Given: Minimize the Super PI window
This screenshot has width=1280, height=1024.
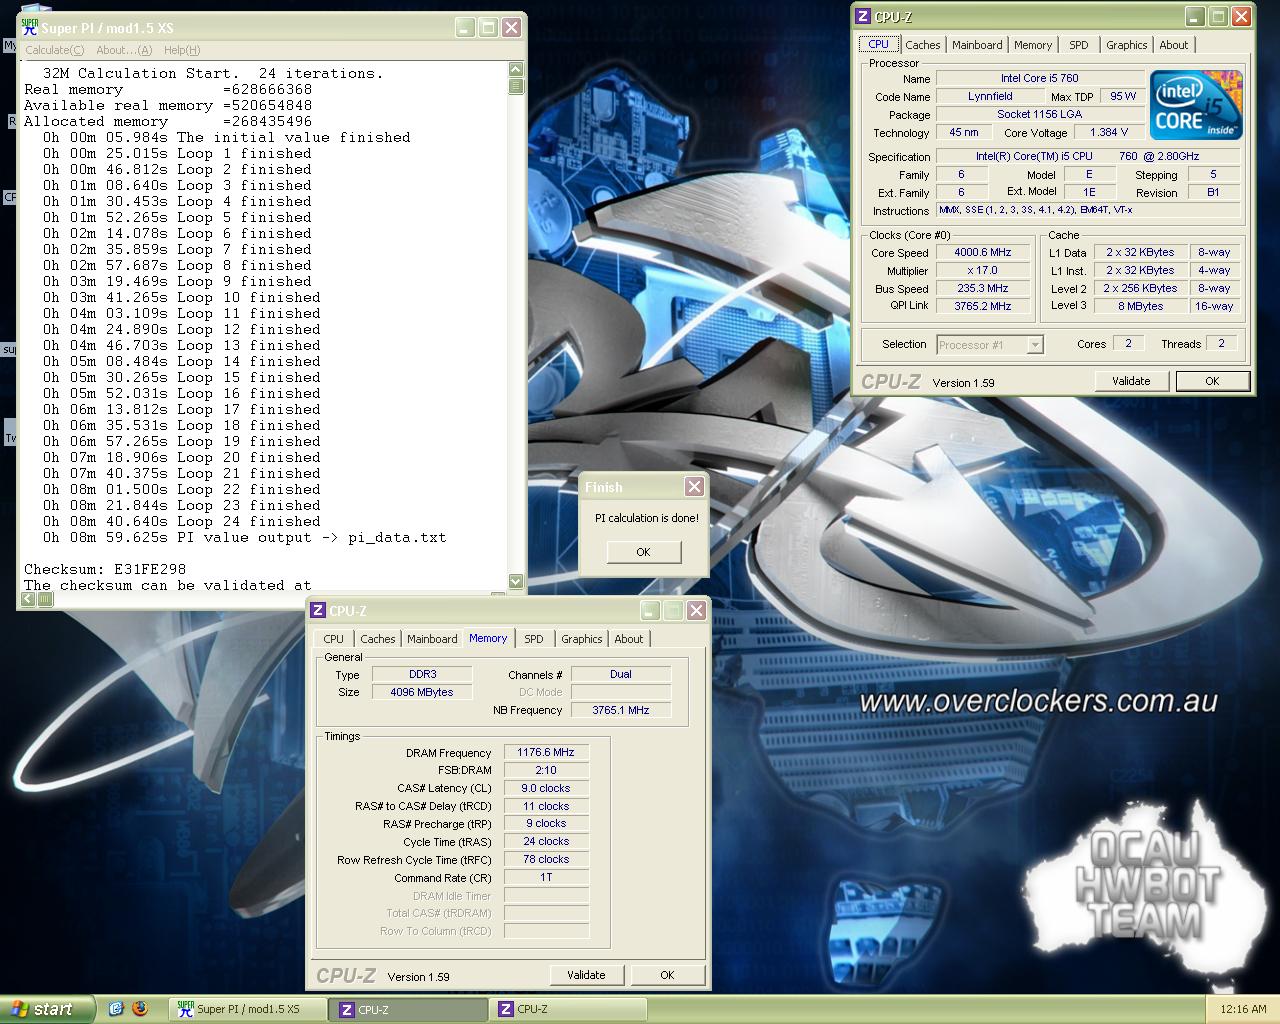Looking at the screenshot, I should 464,28.
